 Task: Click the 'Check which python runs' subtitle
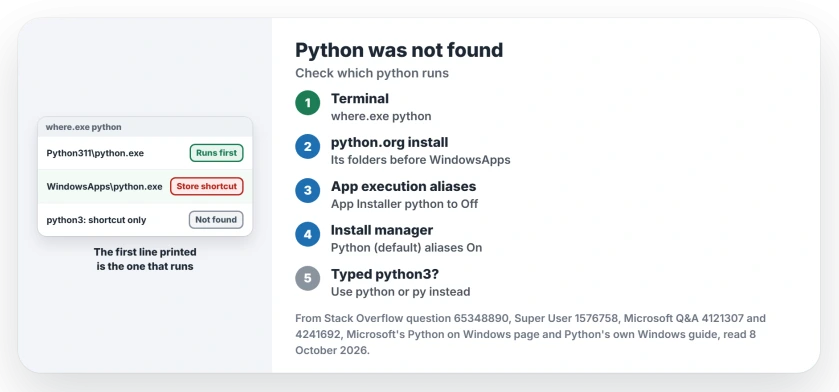pyautogui.click(x=372, y=73)
